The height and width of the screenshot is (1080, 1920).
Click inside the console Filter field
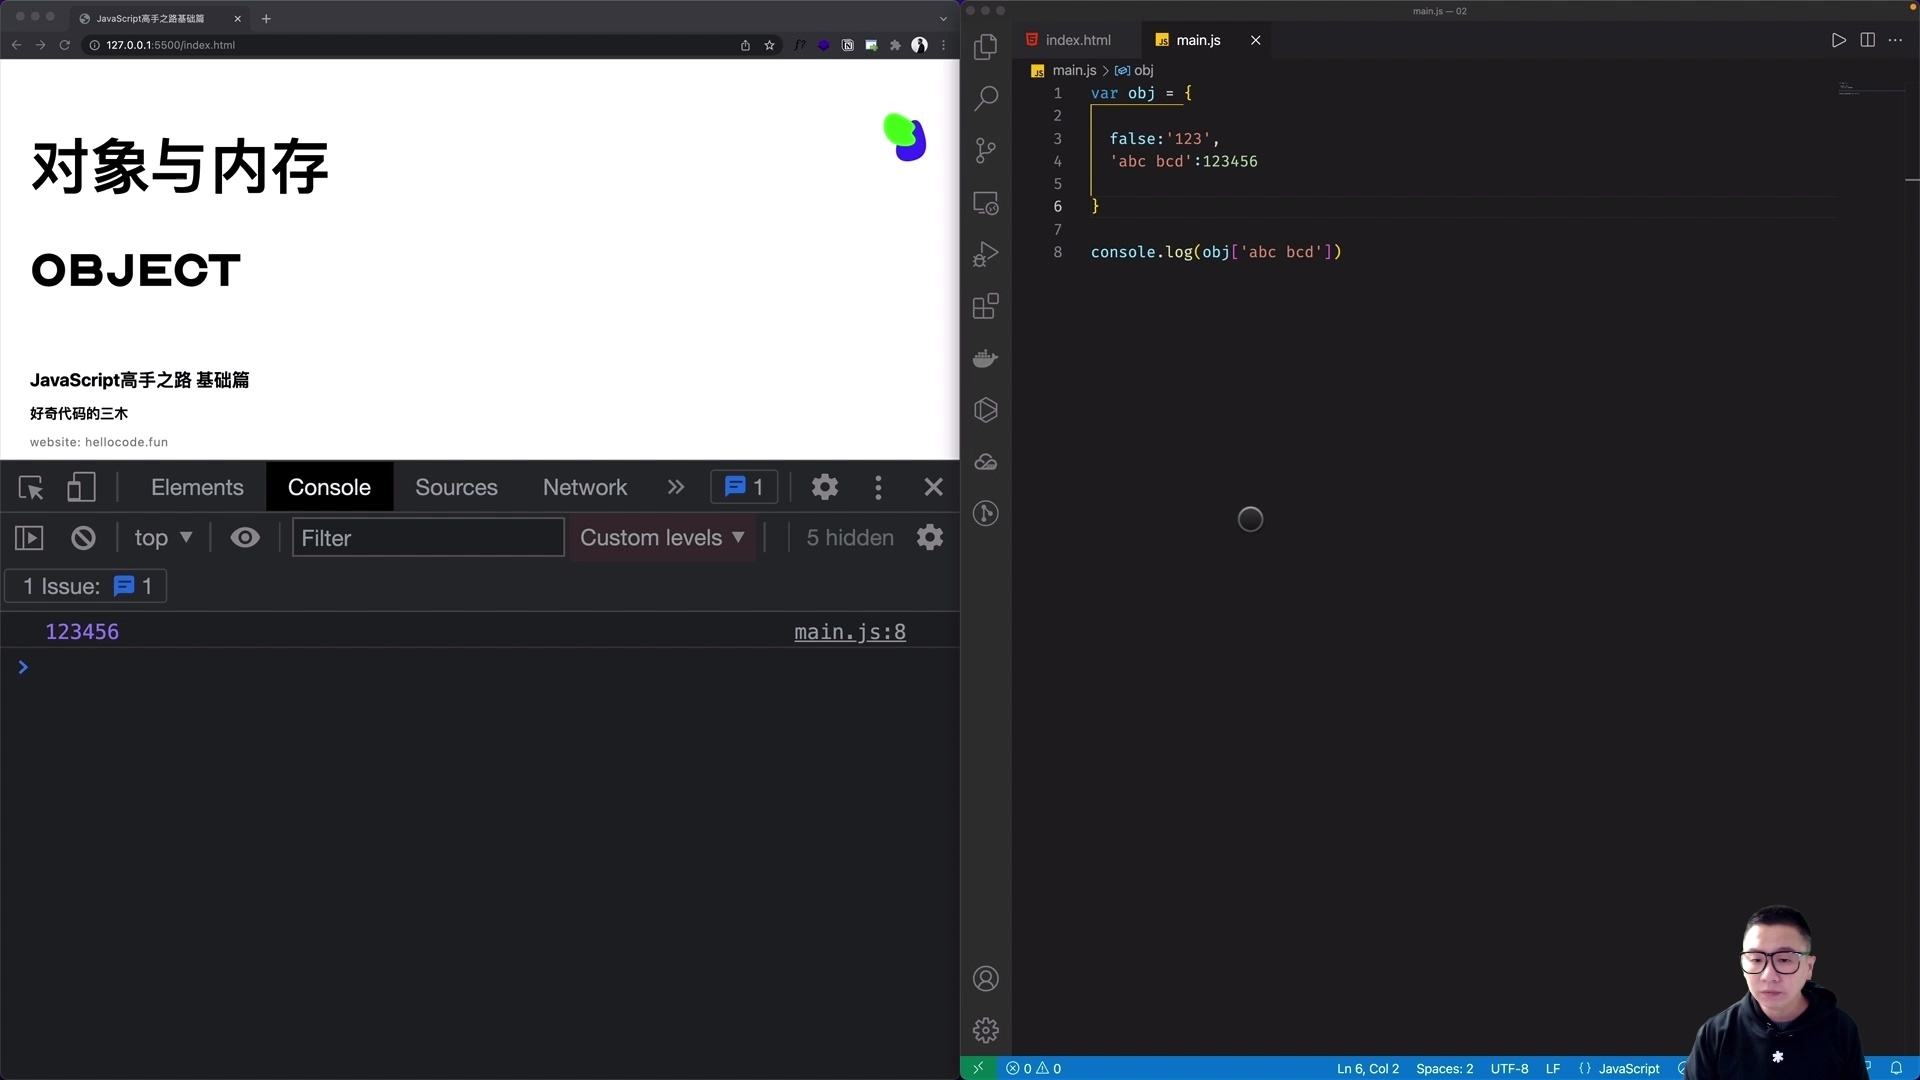(x=427, y=537)
